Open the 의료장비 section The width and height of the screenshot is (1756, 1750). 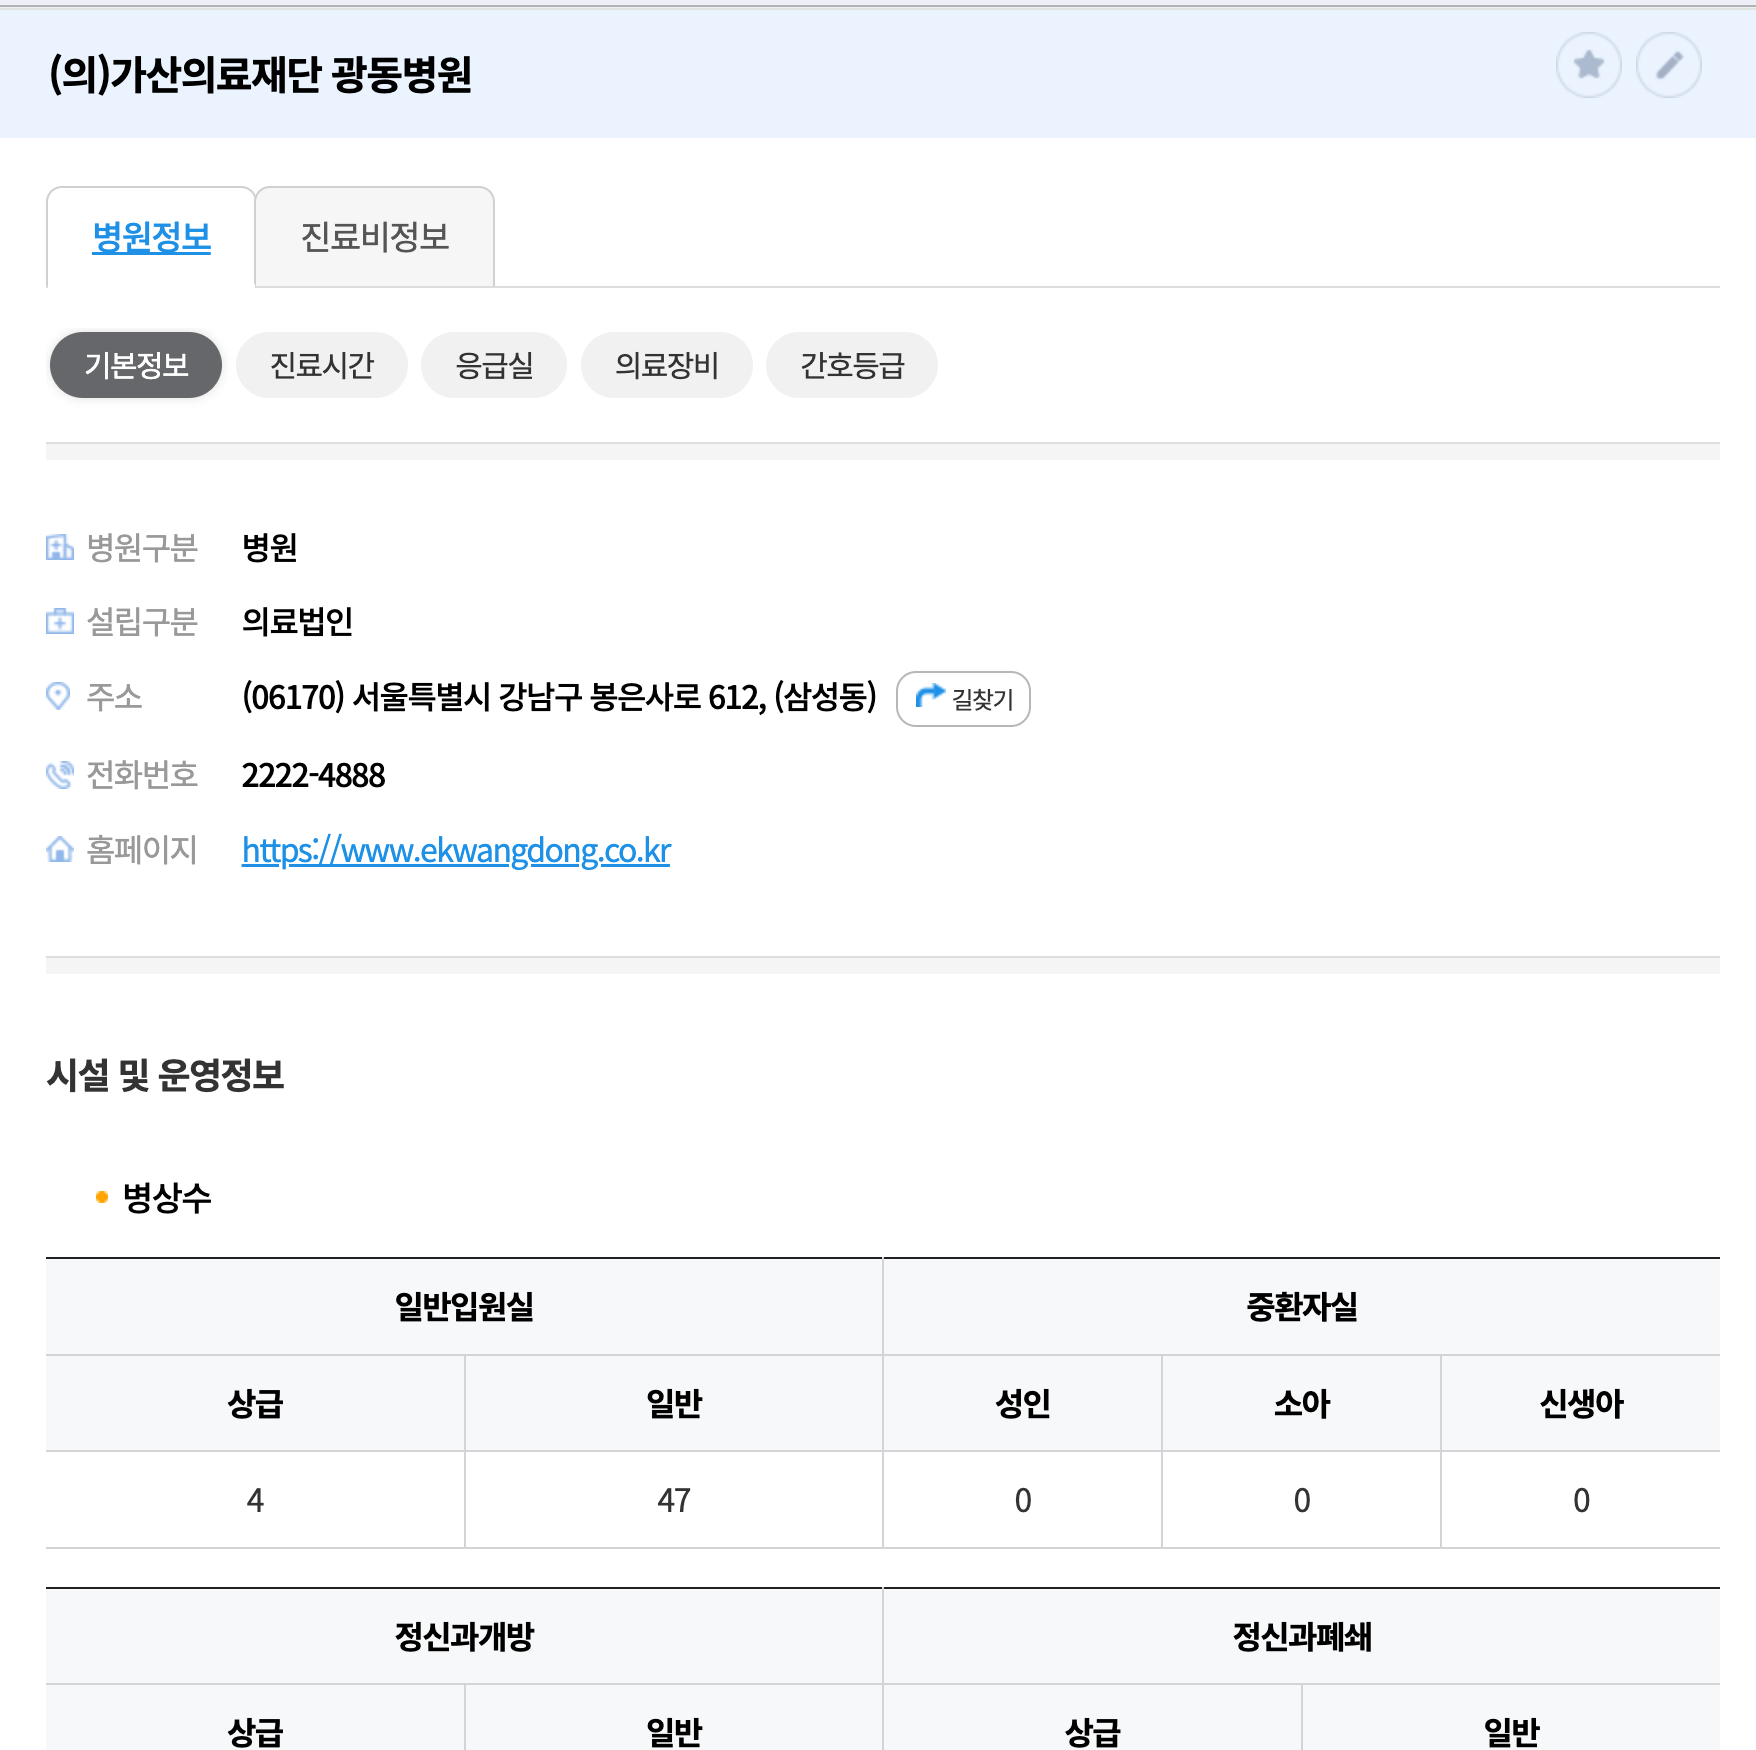(x=666, y=365)
